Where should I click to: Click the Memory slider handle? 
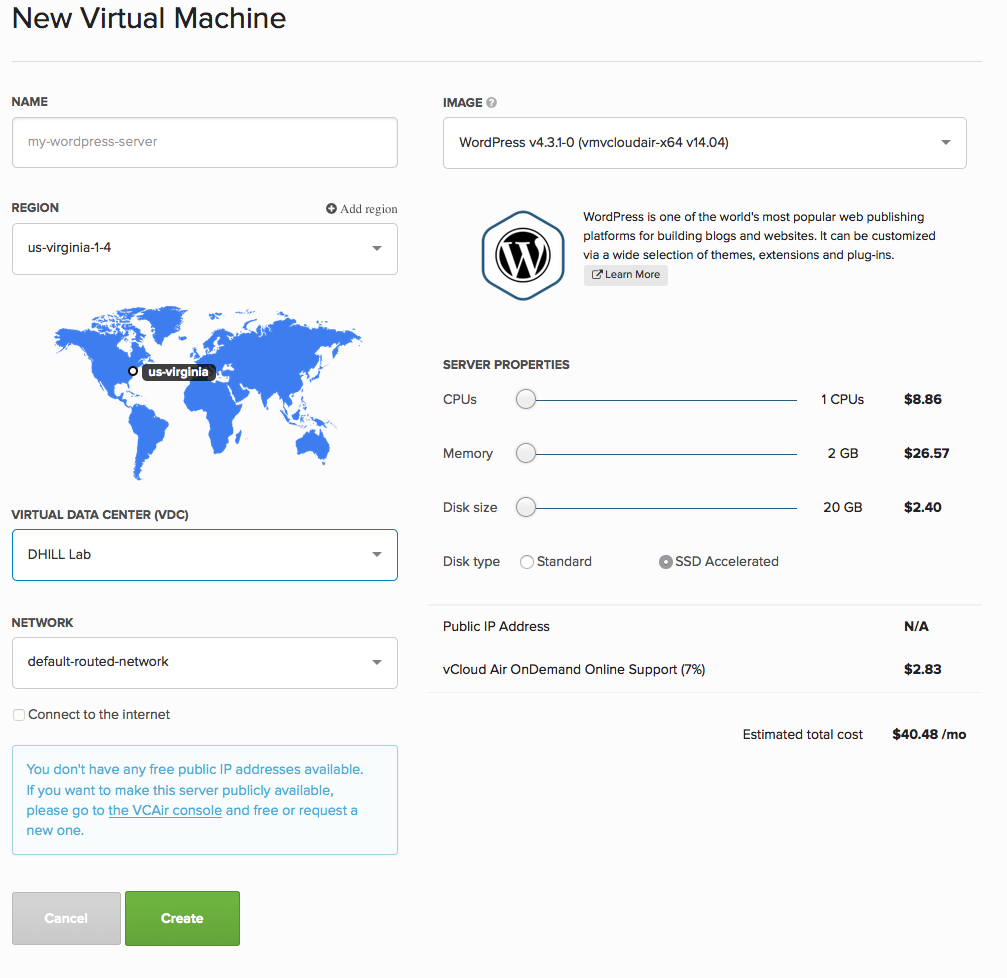coord(526,453)
